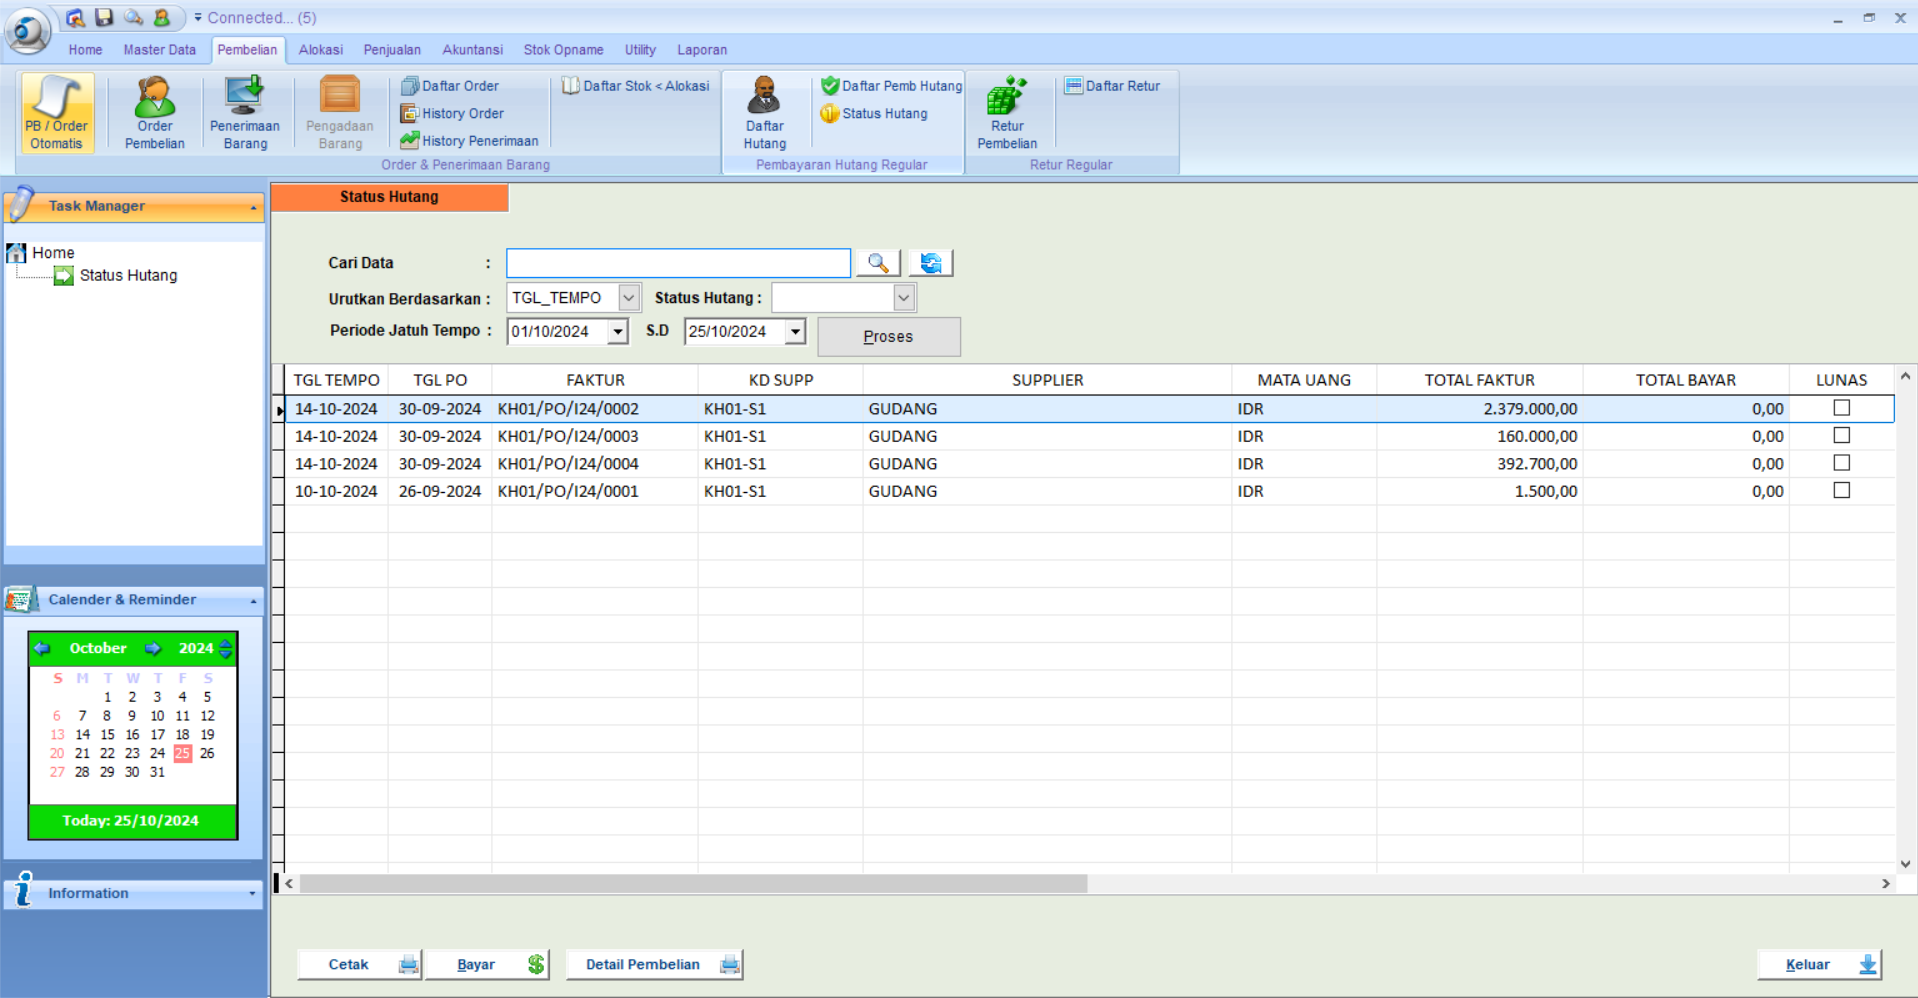Open start date picker 01/10/2024

pos(618,332)
